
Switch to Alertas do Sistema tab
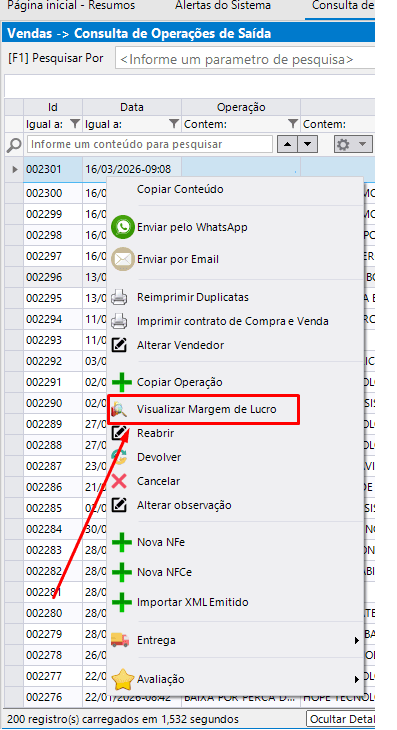point(223,6)
